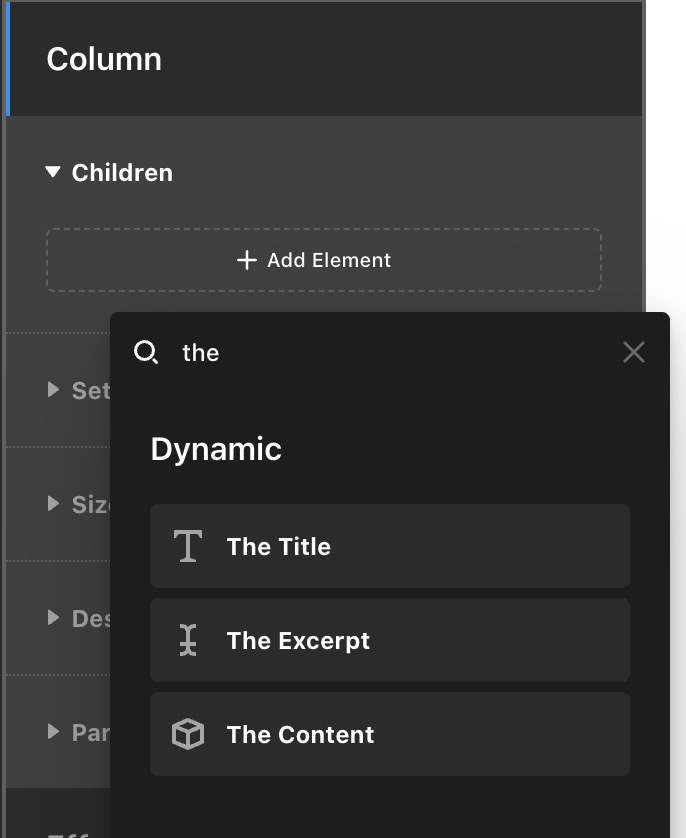Close the element search popup with X

(x=633, y=352)
